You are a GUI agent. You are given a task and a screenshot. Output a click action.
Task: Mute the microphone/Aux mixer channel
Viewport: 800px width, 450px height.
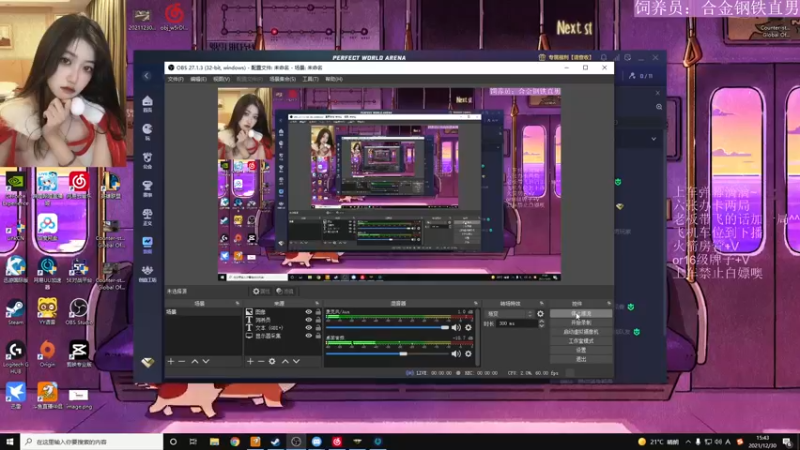tap(456, 328)
